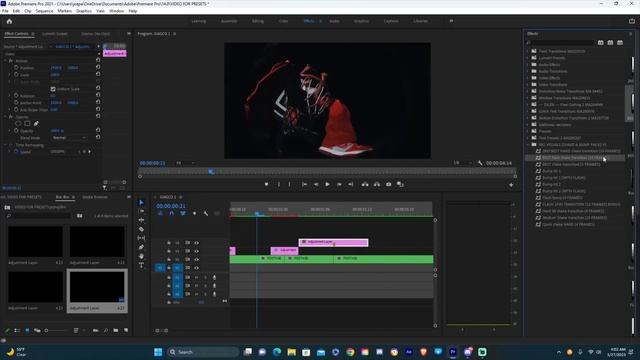
Task: Click the Quick Export icon at top right
Action: [x=631, y=21]
